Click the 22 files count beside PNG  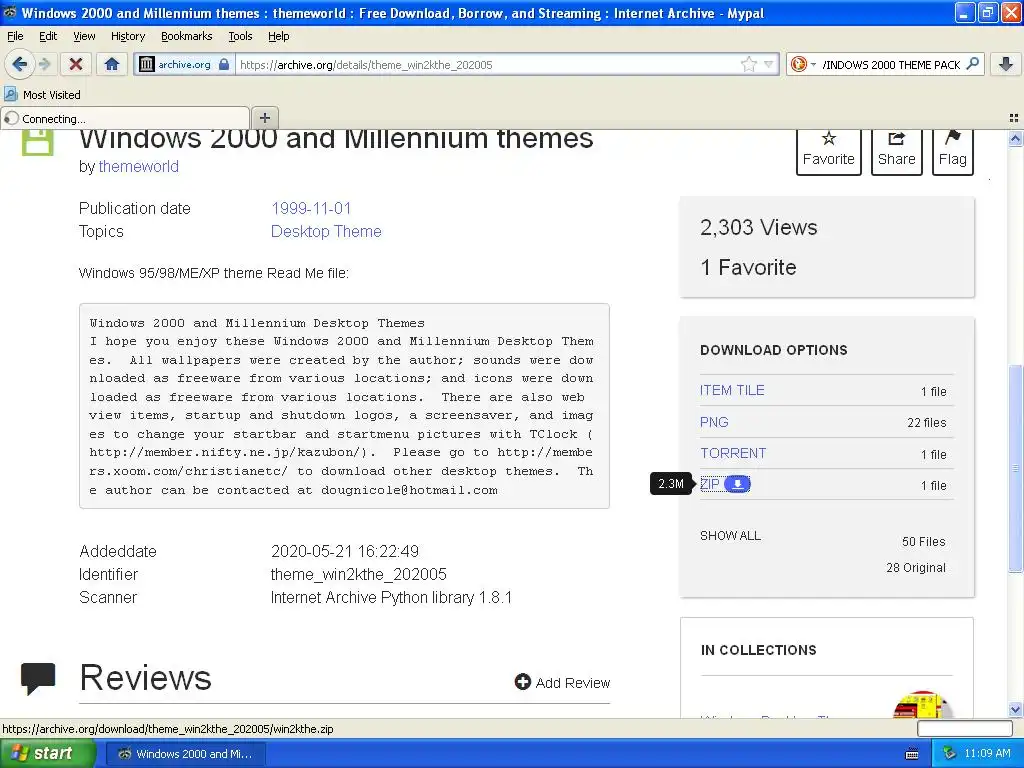[926, 423]
